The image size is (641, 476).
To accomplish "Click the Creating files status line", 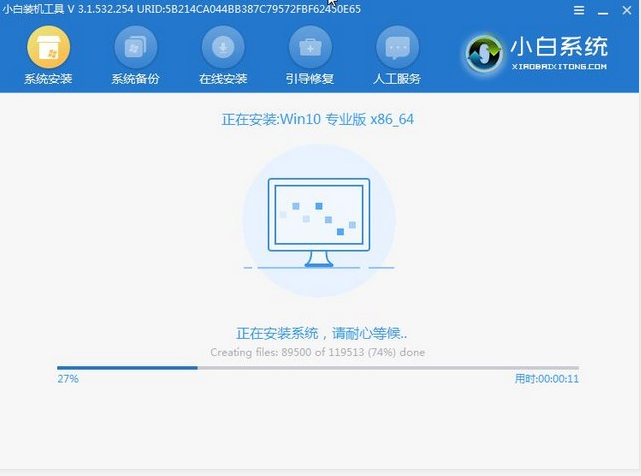I will click(317, 352).
